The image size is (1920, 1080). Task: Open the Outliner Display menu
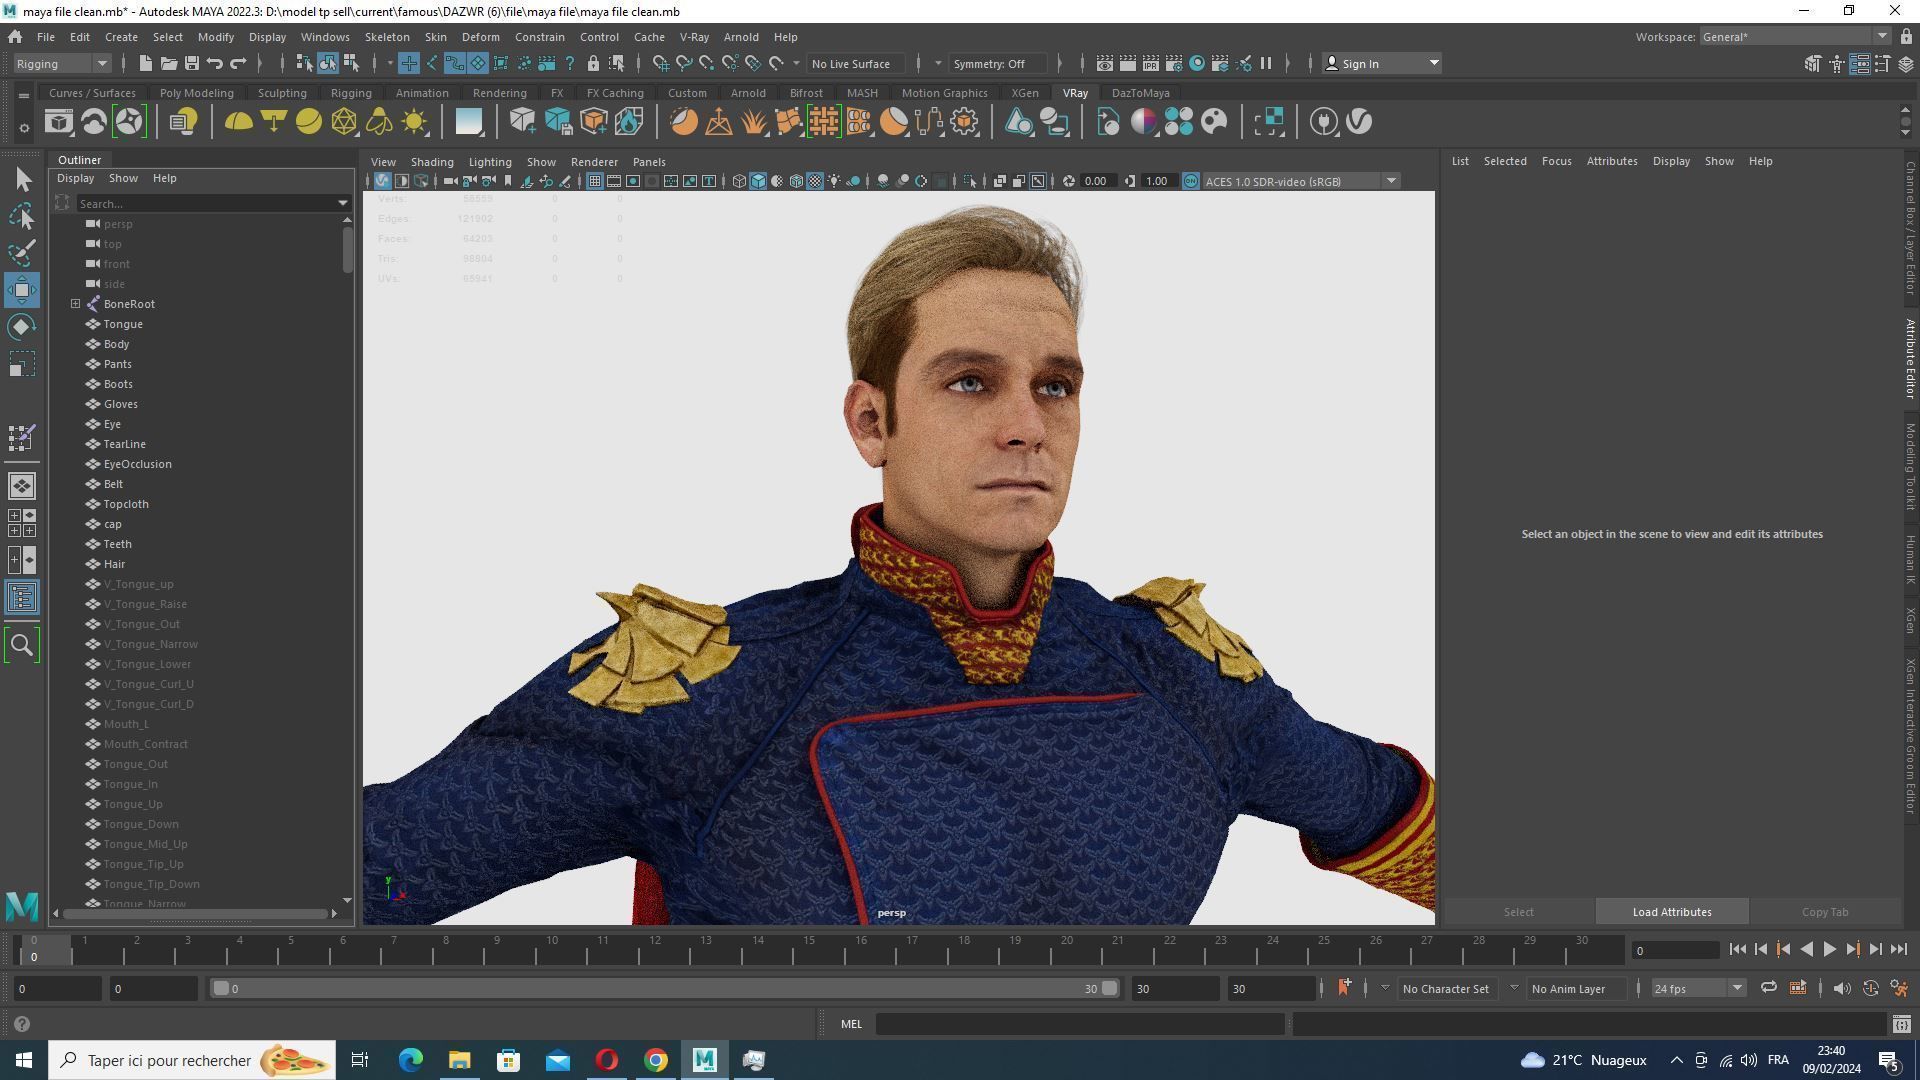click(75, 179)
